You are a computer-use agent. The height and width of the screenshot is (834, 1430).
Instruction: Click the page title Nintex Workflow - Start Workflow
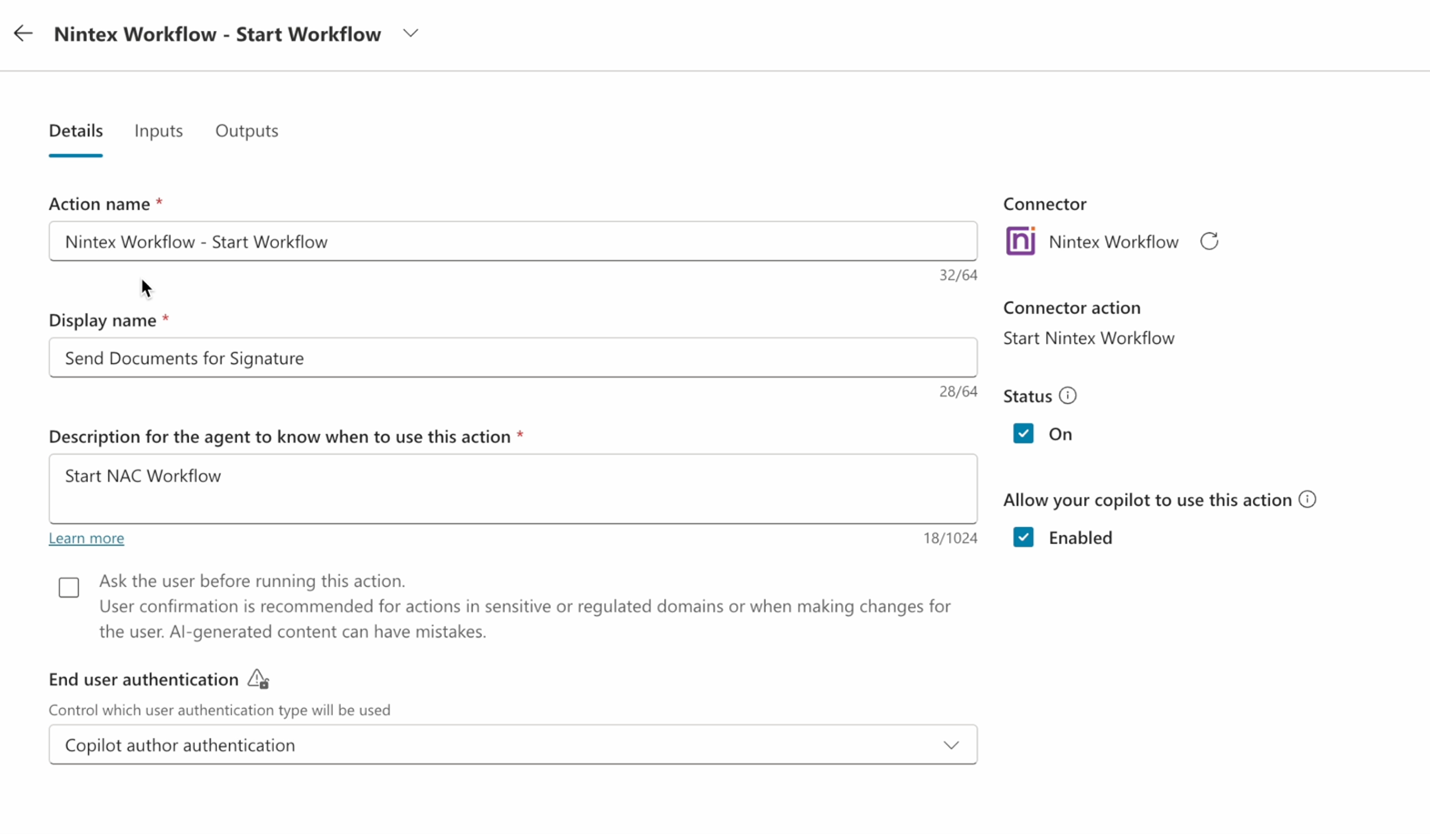pyautogui.click(x=218, y=34)
